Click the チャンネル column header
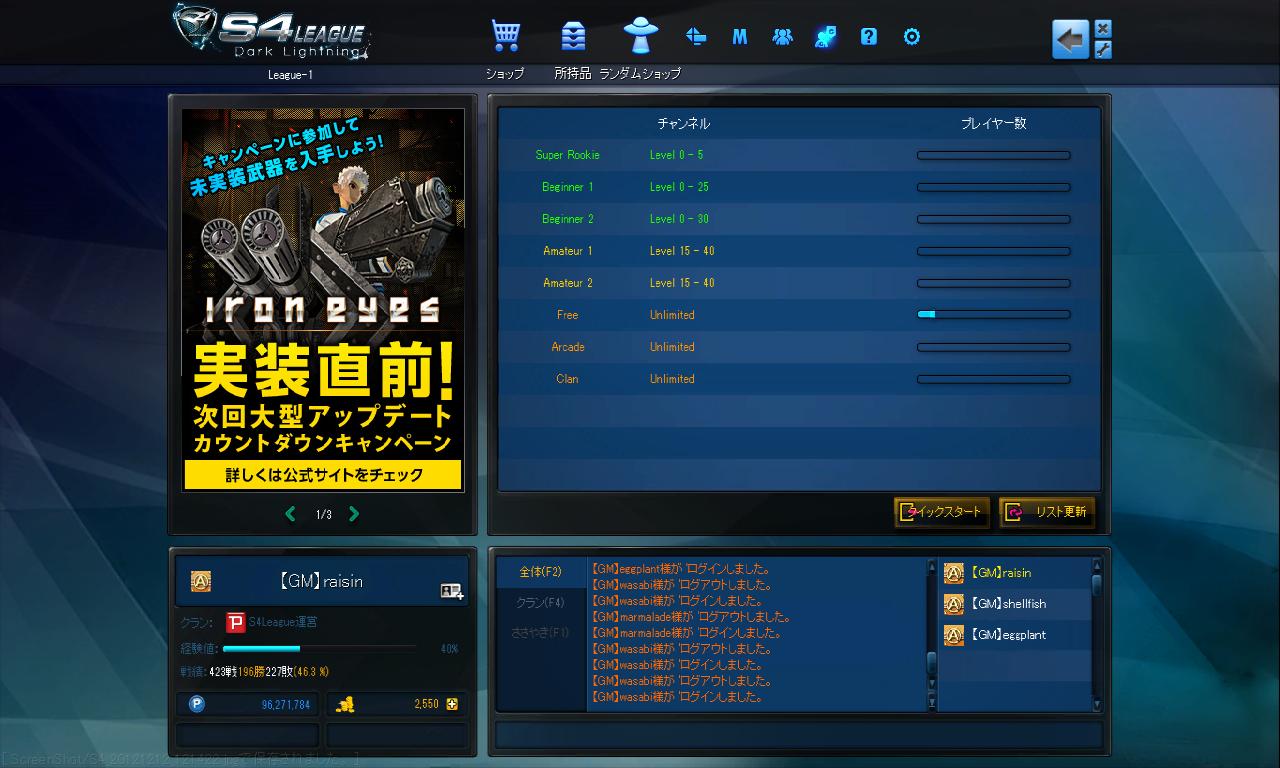The image size is (1280, 768). [x=684, y=123]
